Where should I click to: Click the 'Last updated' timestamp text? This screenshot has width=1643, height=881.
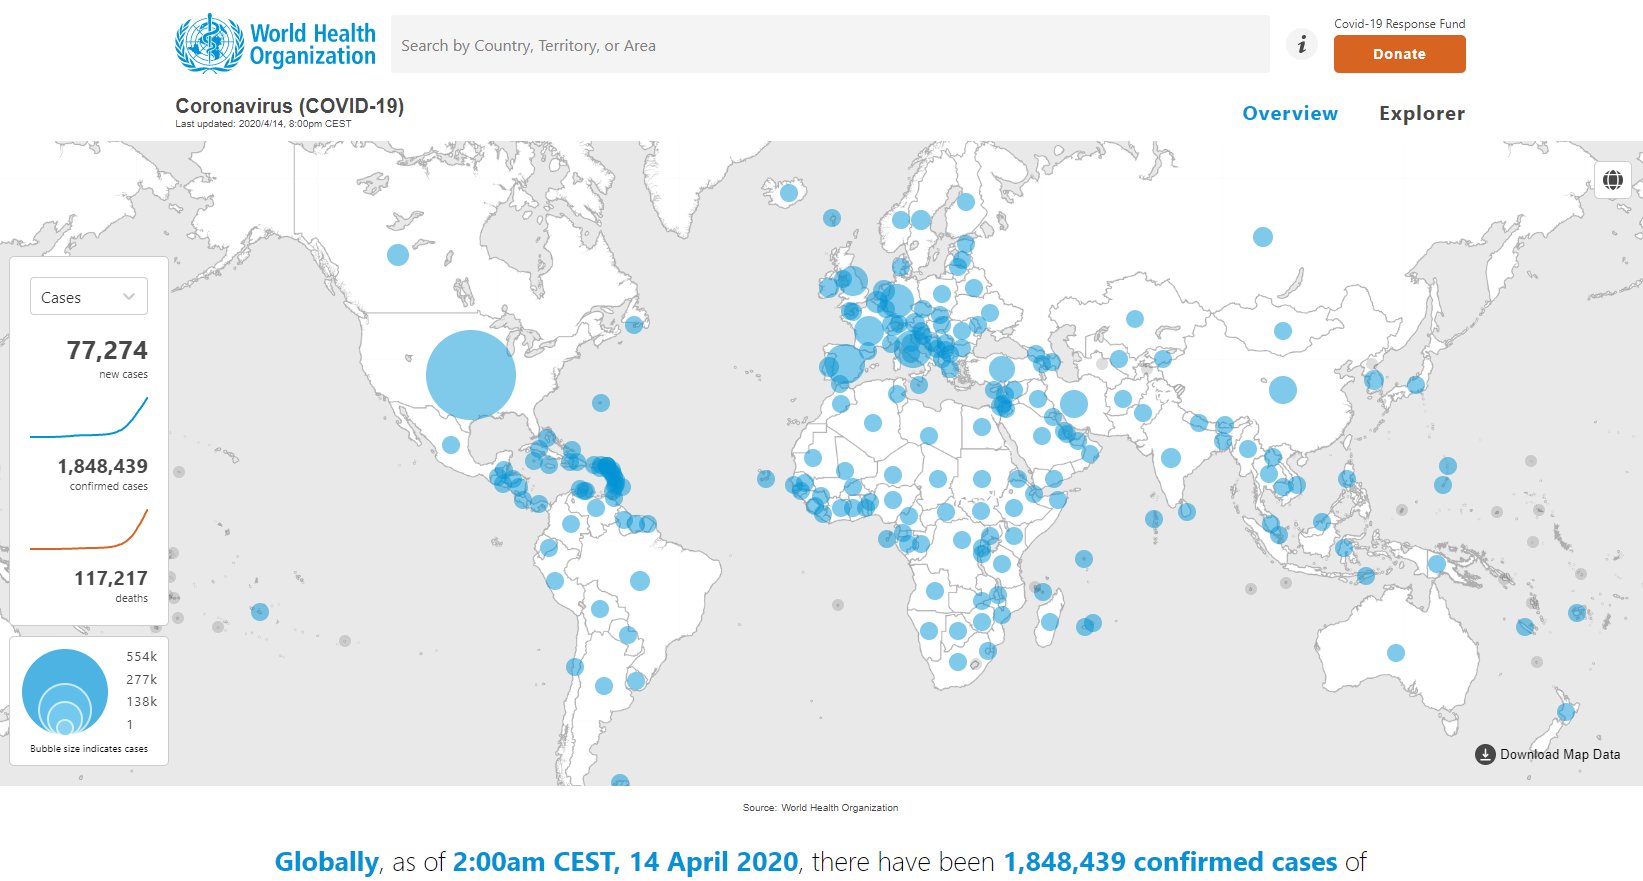[x=263, y=124]
